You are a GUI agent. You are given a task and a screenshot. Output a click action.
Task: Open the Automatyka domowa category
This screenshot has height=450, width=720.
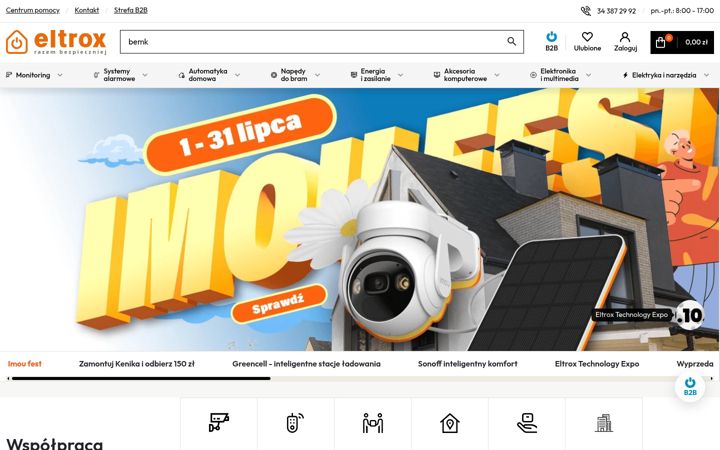pos(208,75)
